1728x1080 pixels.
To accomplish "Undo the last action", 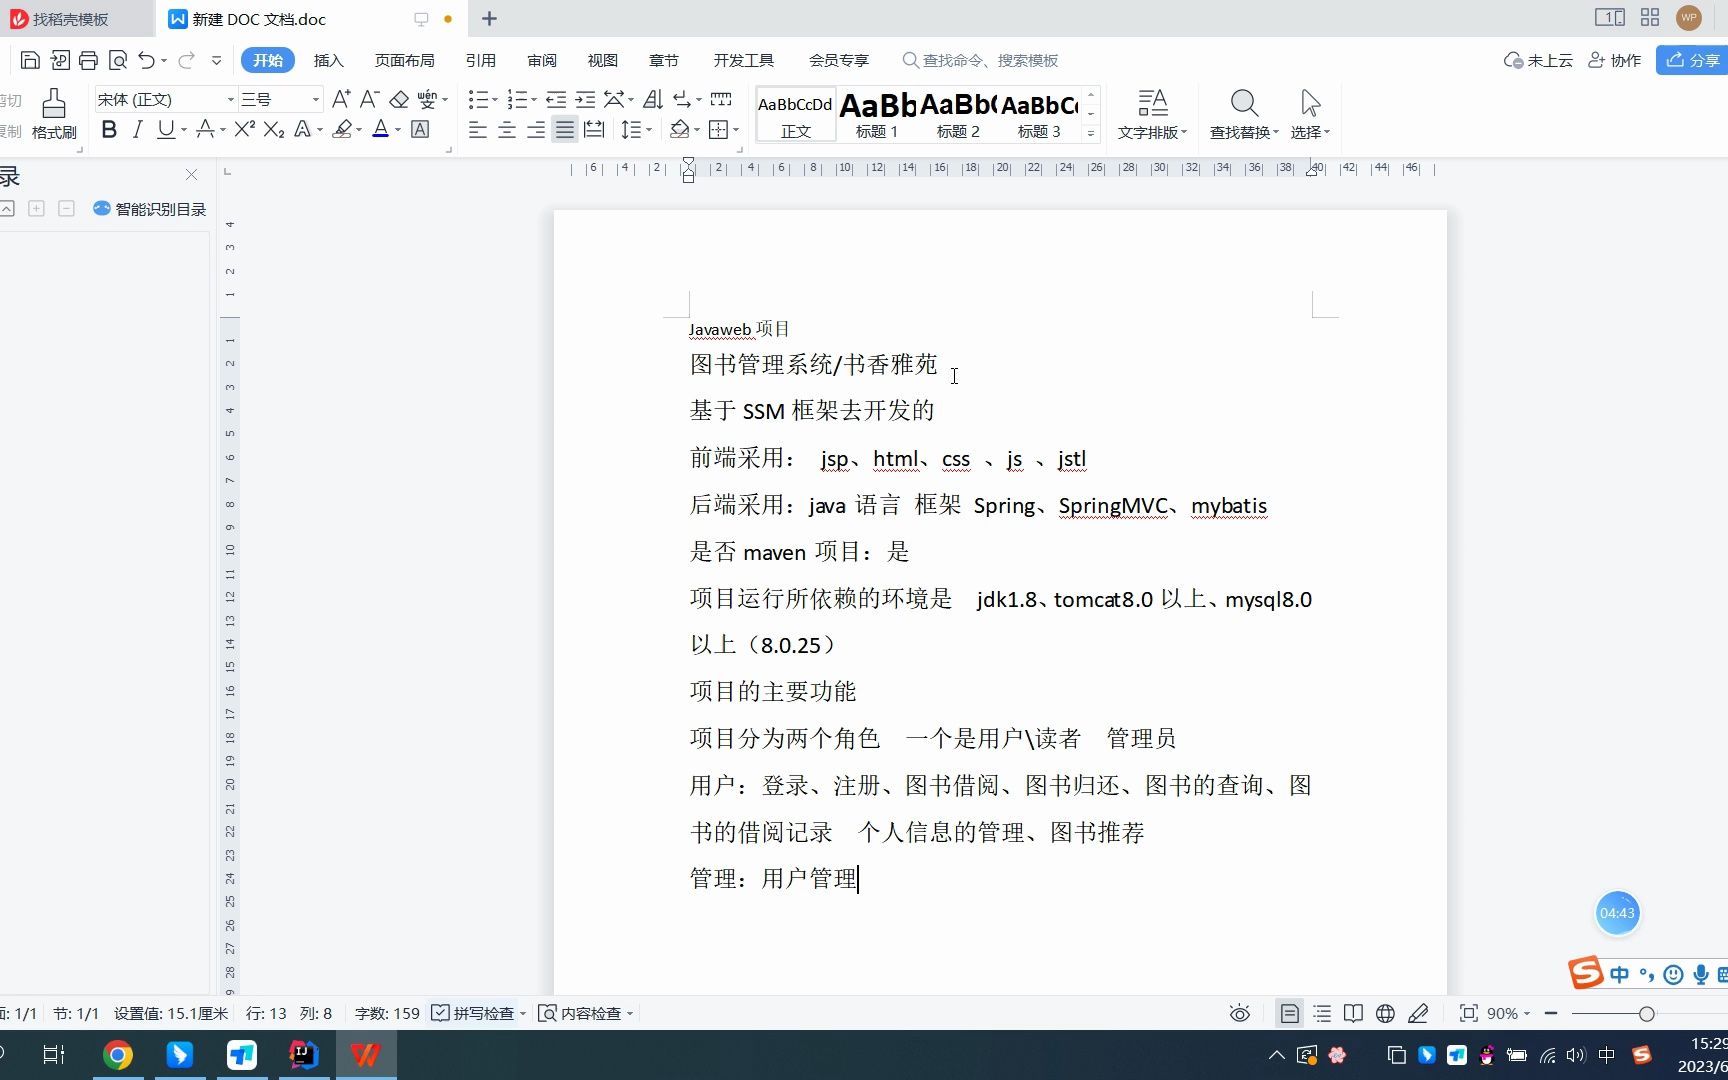I will (146, 61).
